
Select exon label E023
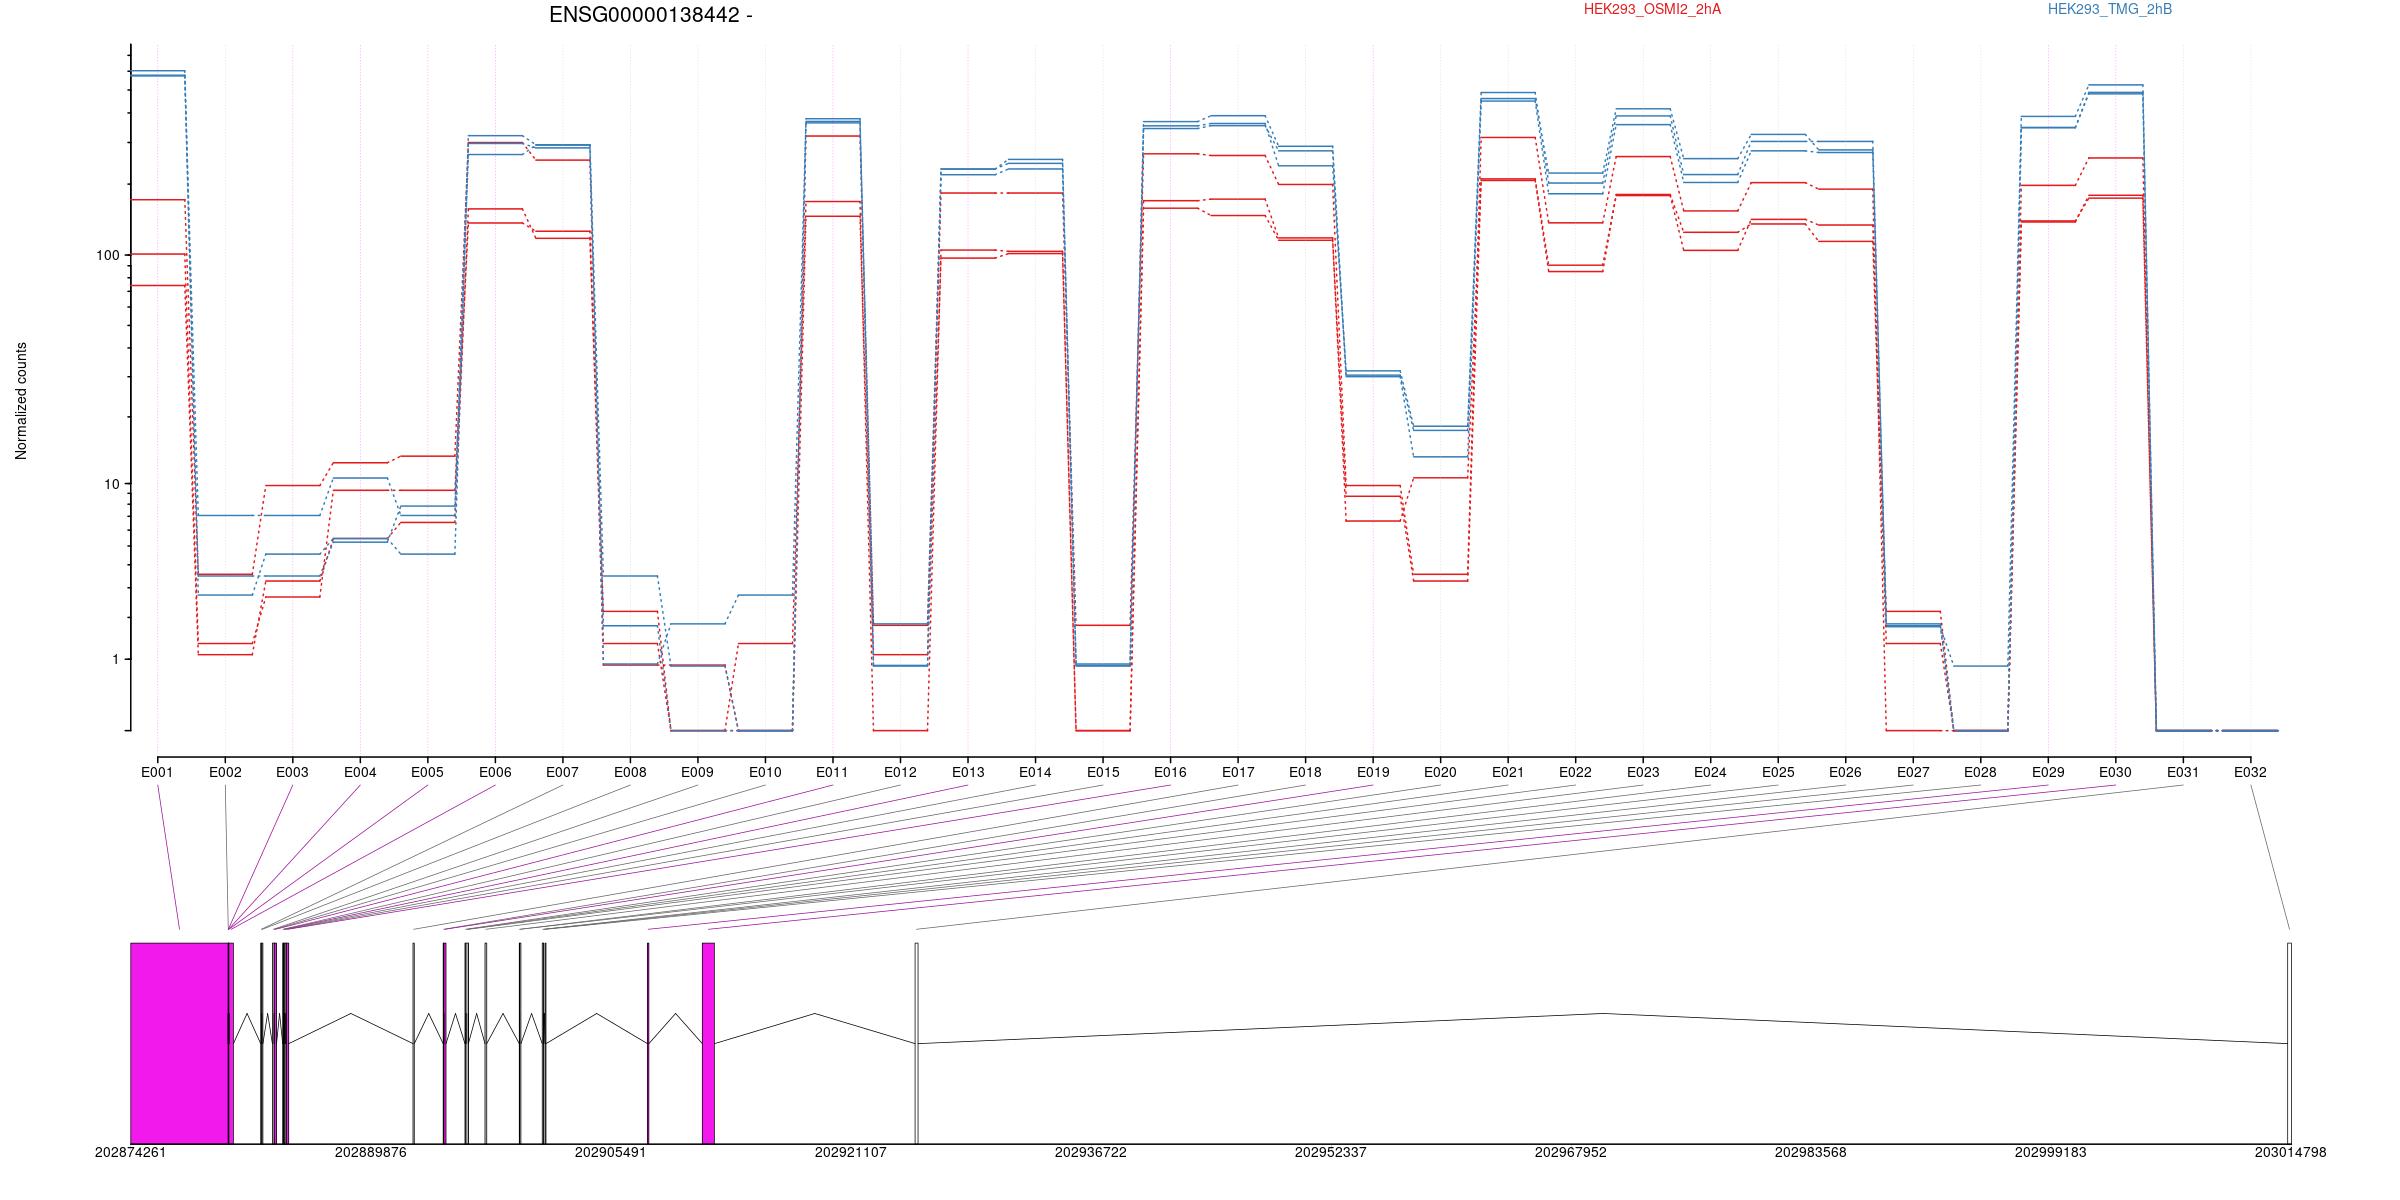click(x=1643, y=772)
